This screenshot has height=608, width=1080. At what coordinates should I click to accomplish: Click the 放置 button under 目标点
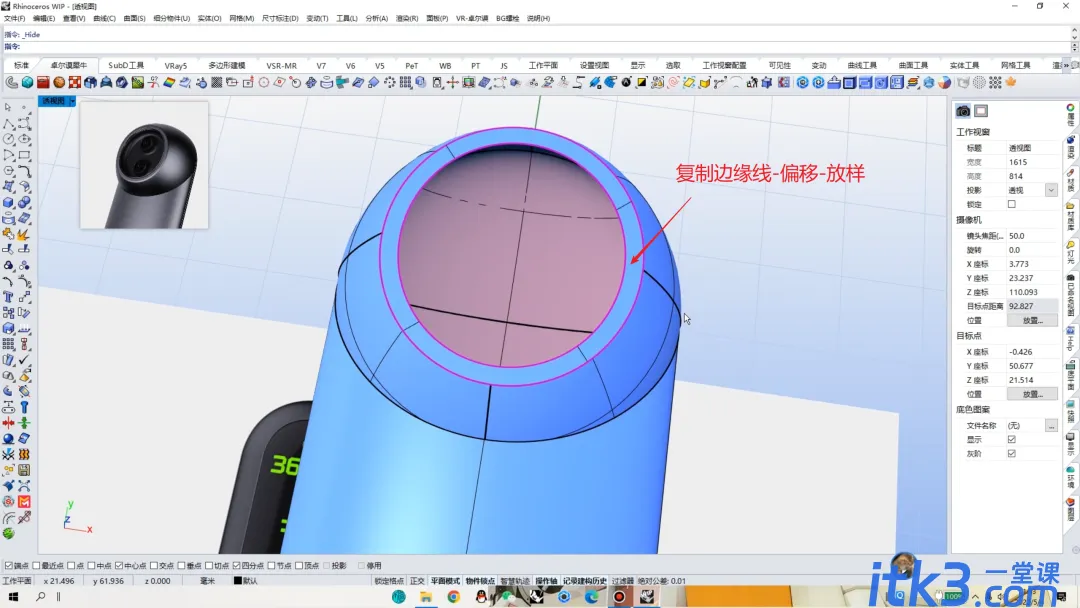[1032, 395]
